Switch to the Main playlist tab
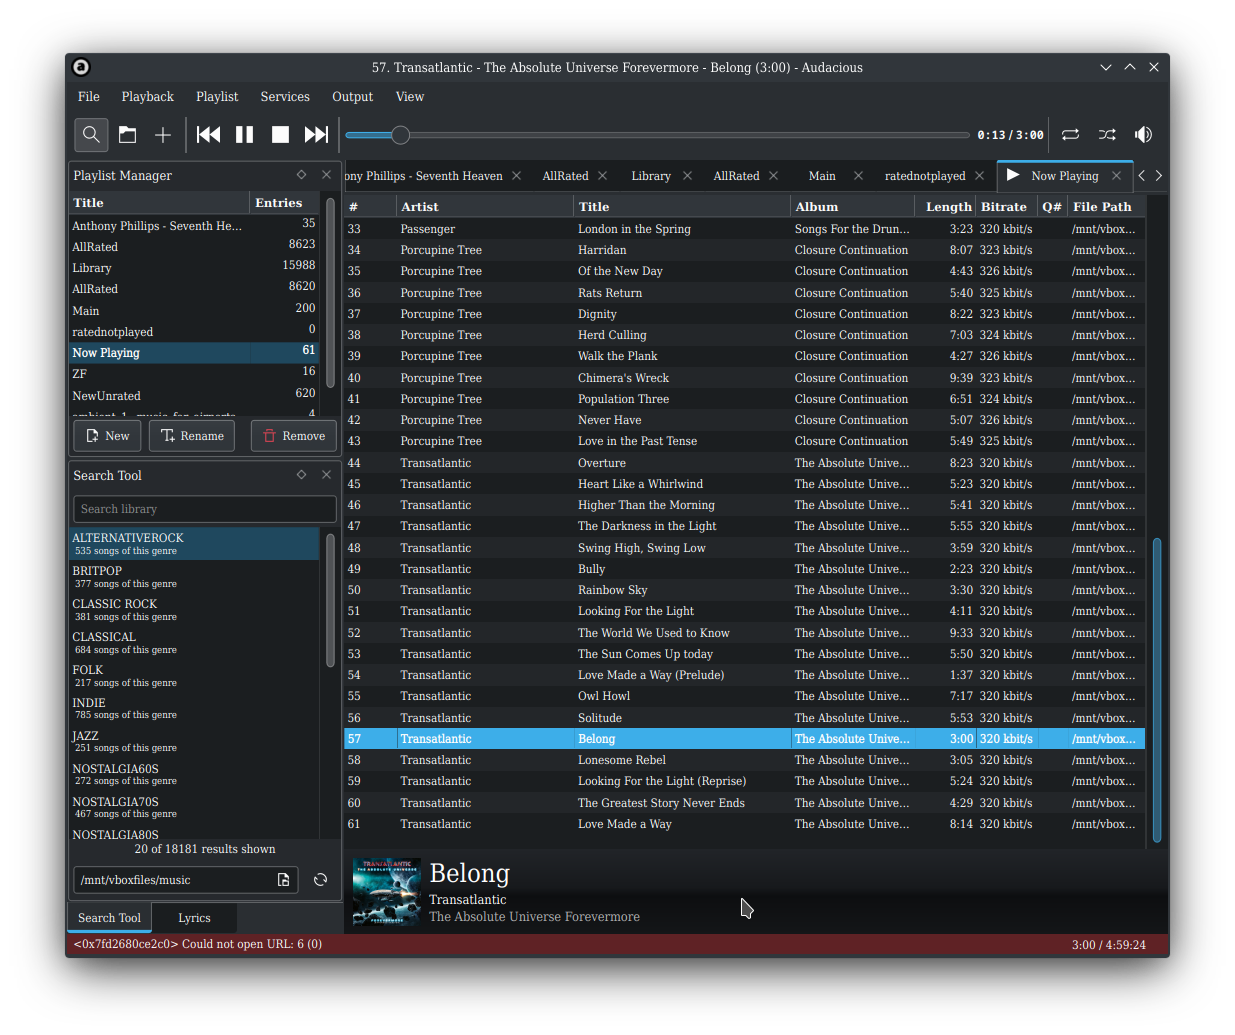 [x=822, y=176]
